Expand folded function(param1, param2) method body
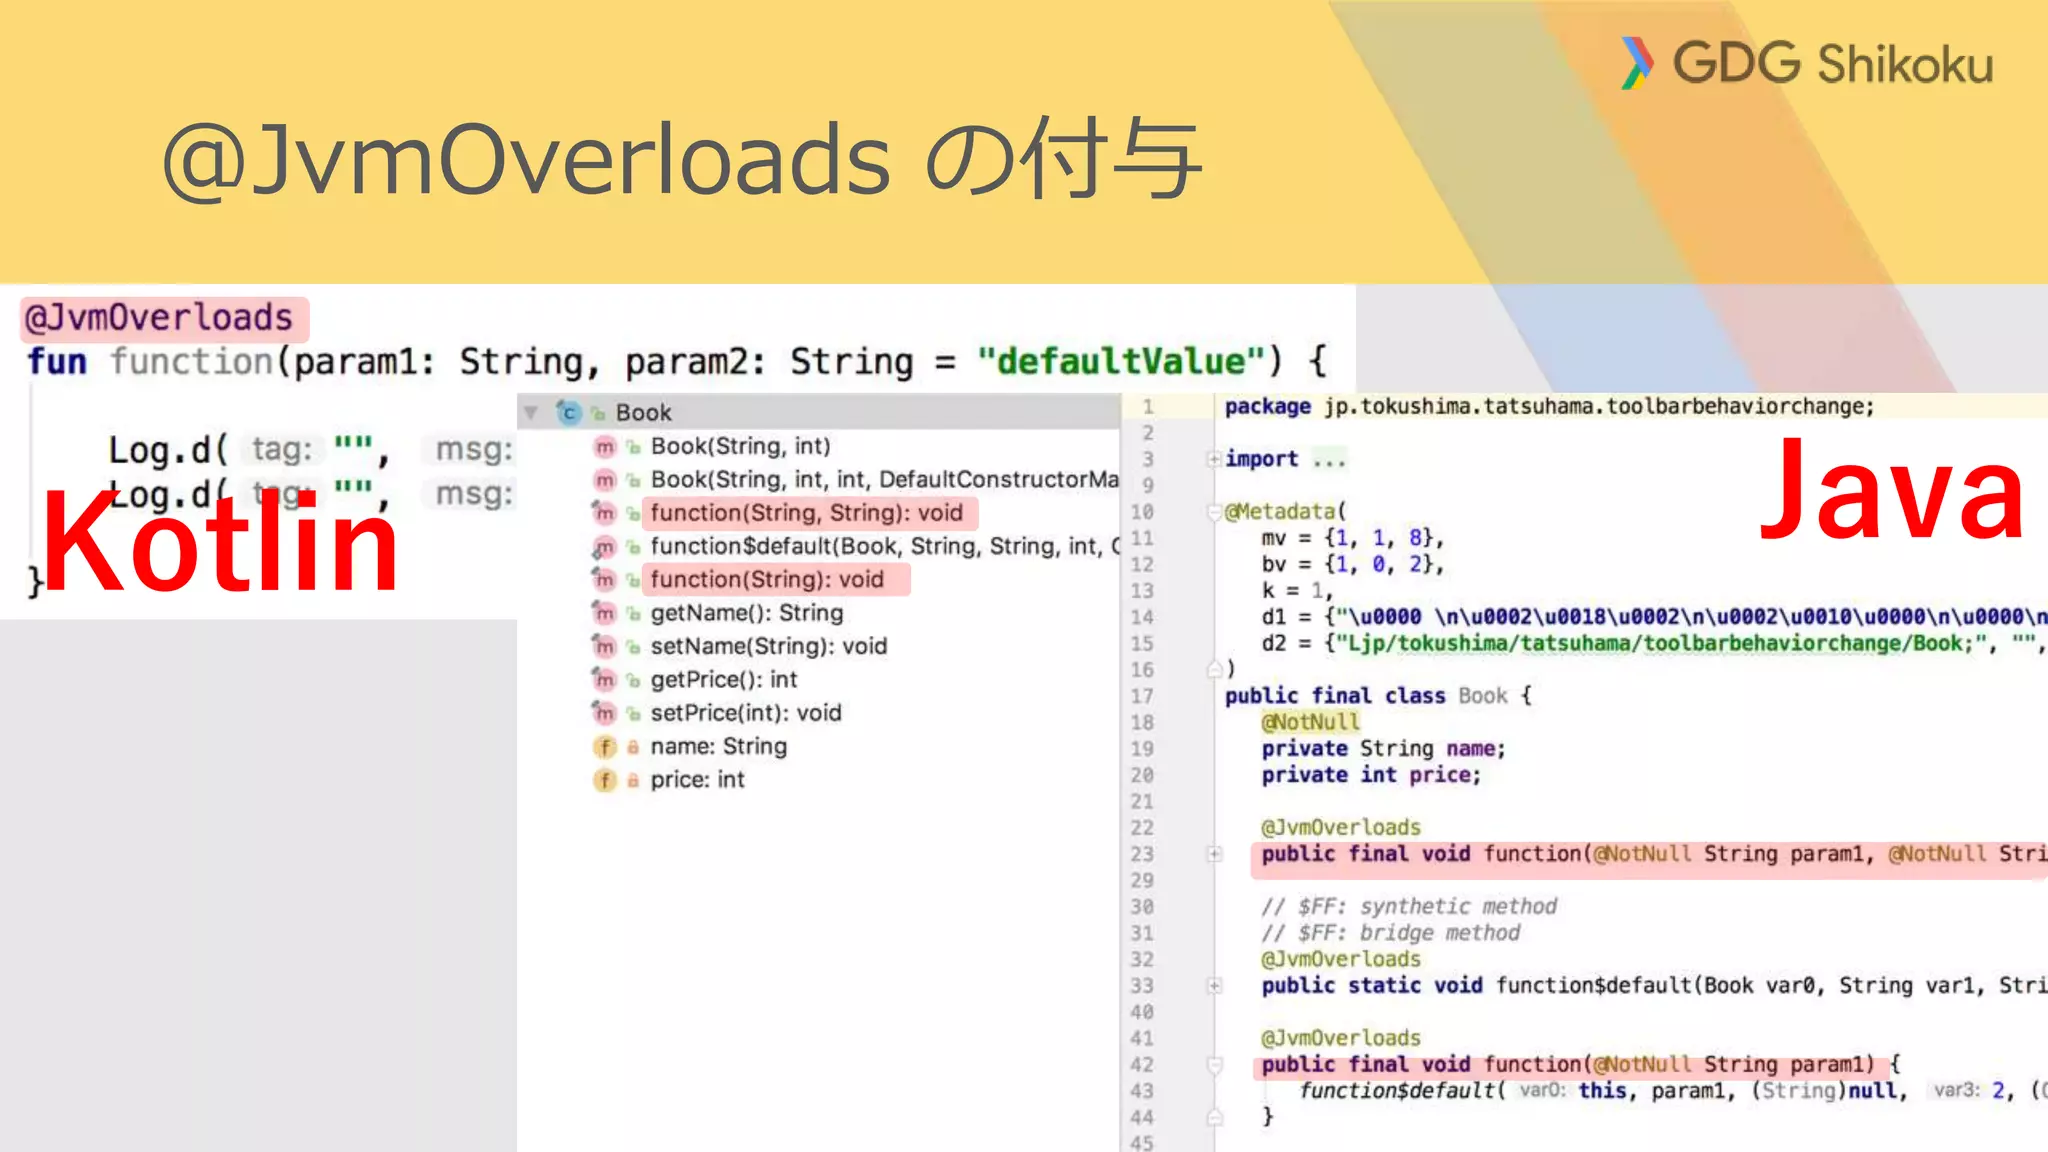The width and height of the screenshot is (2048, 1152). pyautogui.click(x=1214, y=854)
